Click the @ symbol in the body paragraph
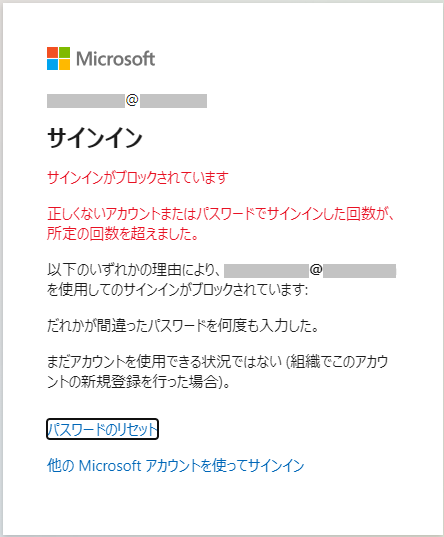 (x=316, y=270)
